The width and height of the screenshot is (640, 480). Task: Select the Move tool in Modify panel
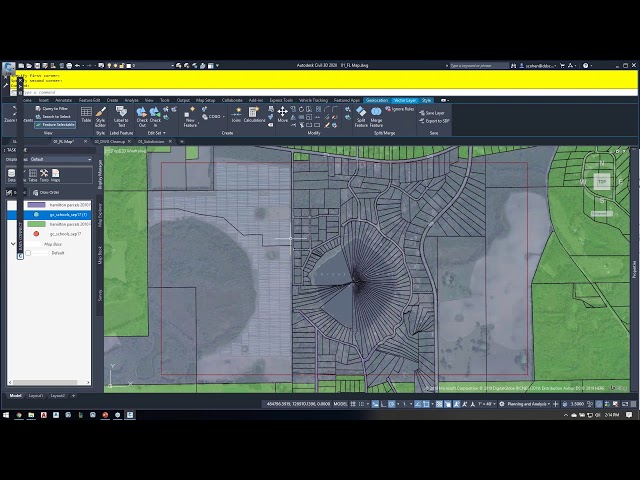point(282,115)
